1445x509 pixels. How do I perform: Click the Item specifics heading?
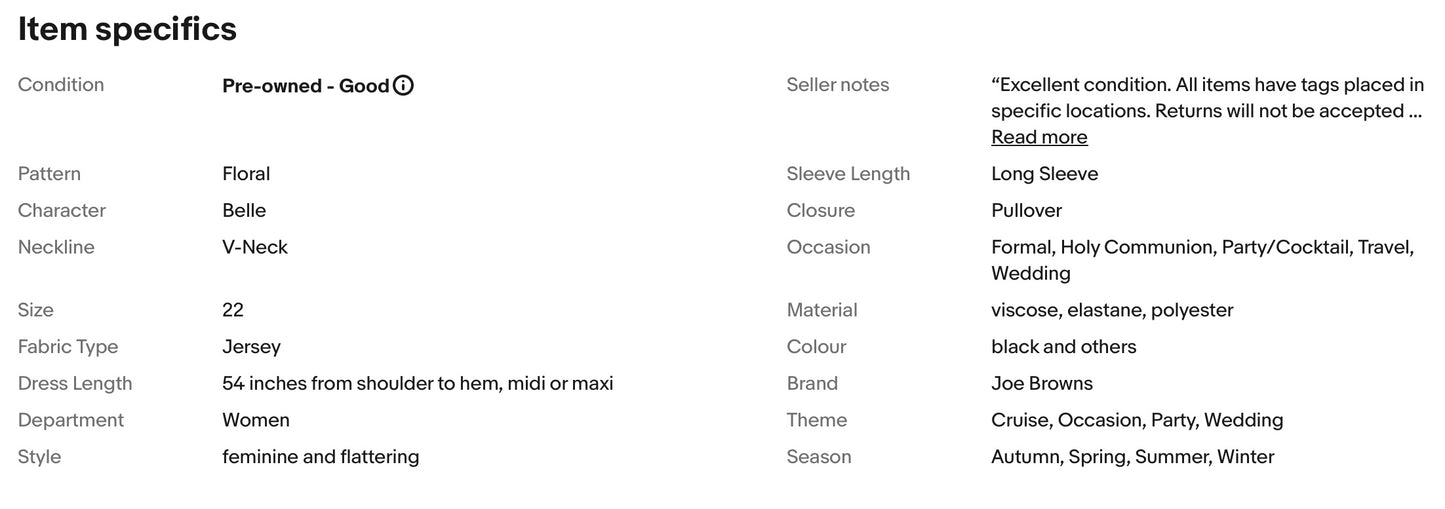point(127,30)
